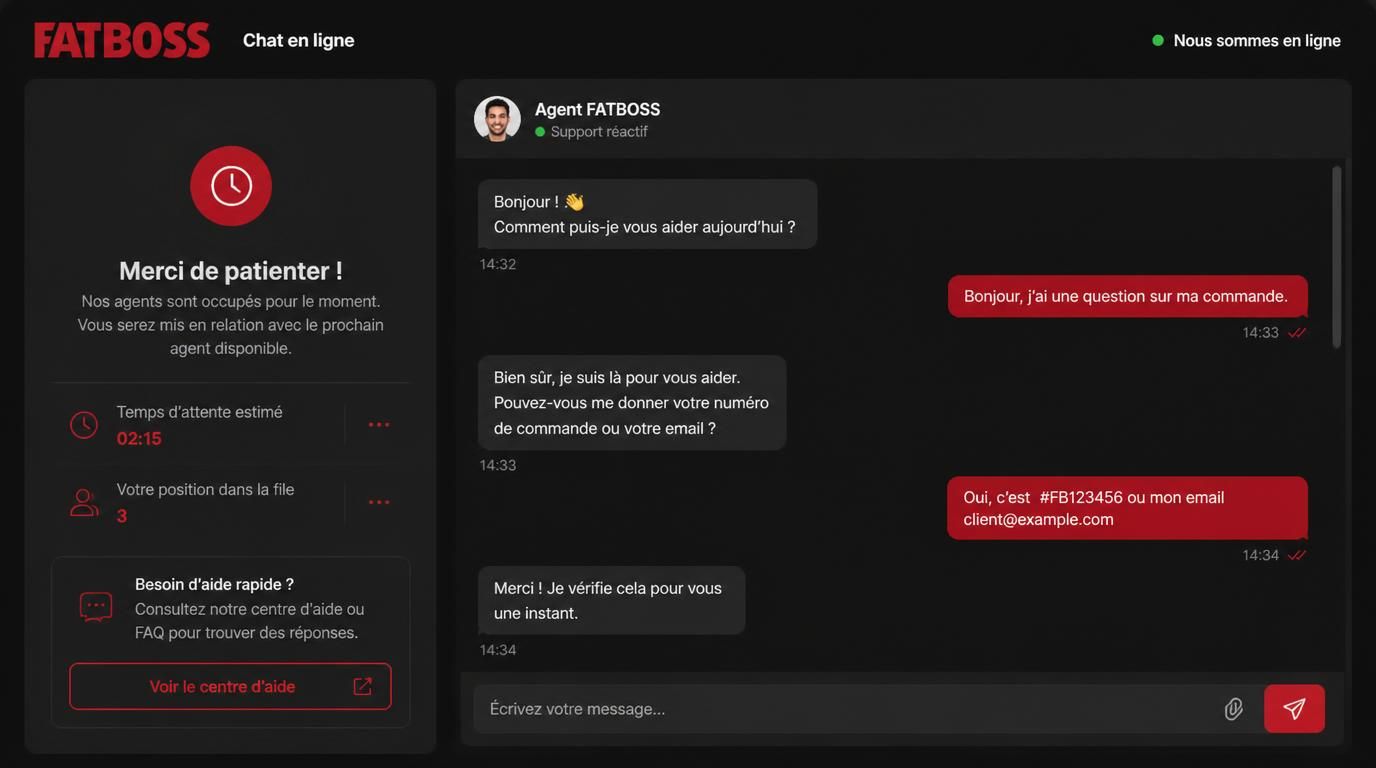Click the 14:32 message timestamp
1376x768 pixels.
click(x=498, y=264)
